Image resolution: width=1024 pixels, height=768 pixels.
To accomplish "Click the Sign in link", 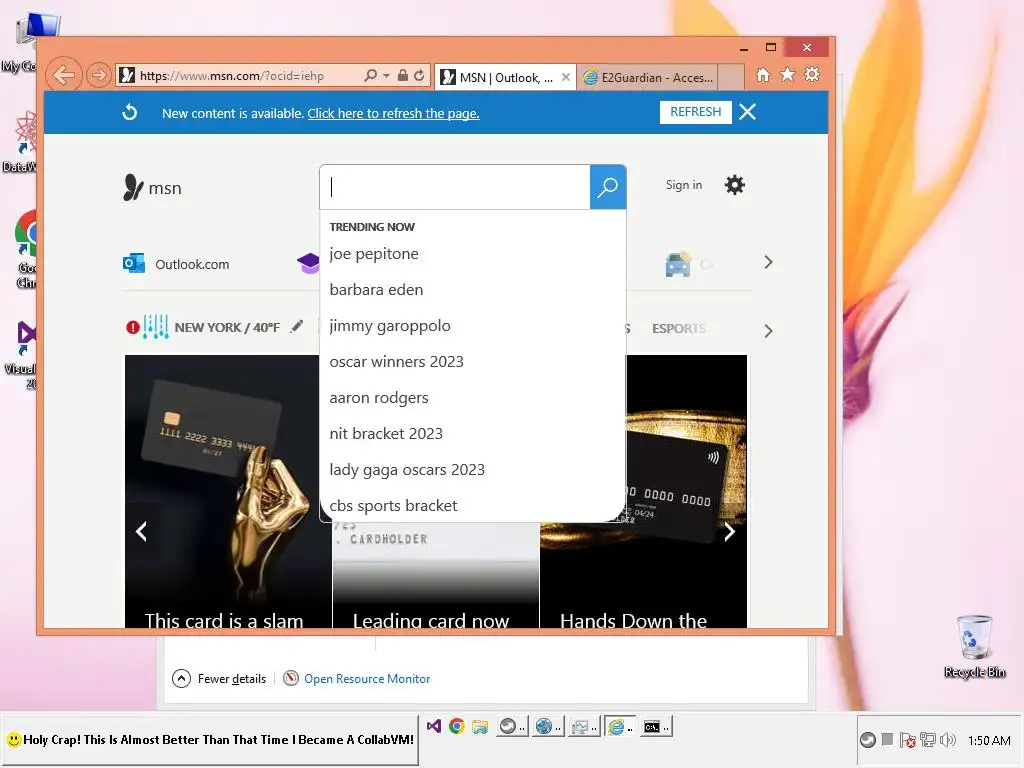I will pos(684,185).
